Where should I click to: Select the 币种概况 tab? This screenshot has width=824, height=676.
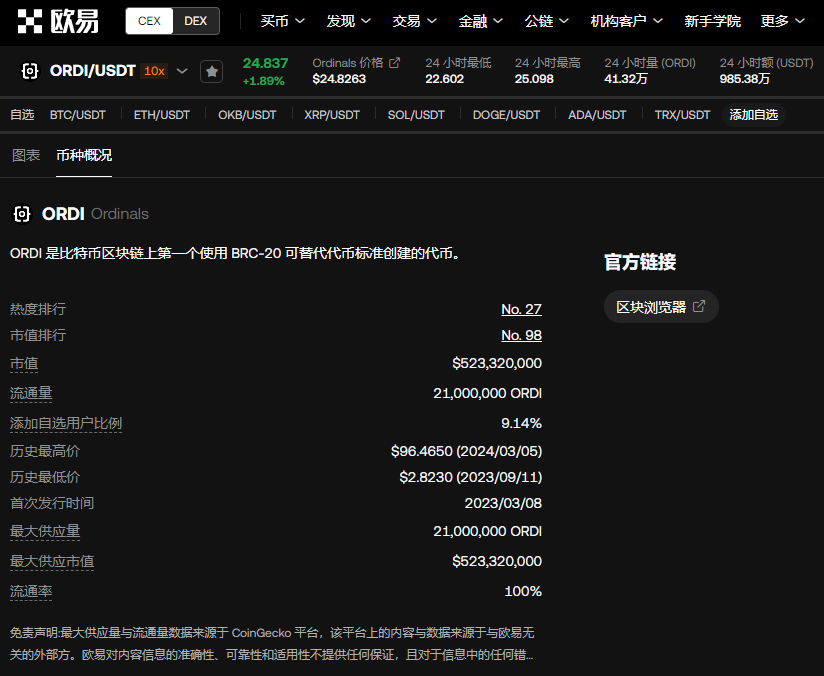[84, 155]
